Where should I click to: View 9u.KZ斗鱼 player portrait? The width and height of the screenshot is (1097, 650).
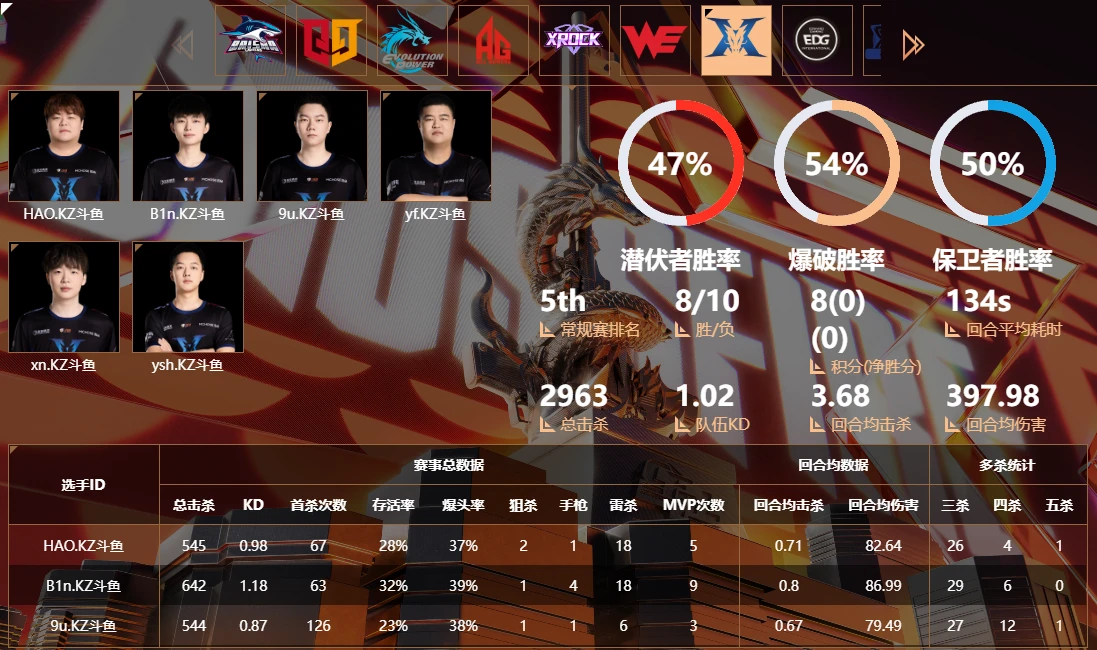(x=312, y=146)
